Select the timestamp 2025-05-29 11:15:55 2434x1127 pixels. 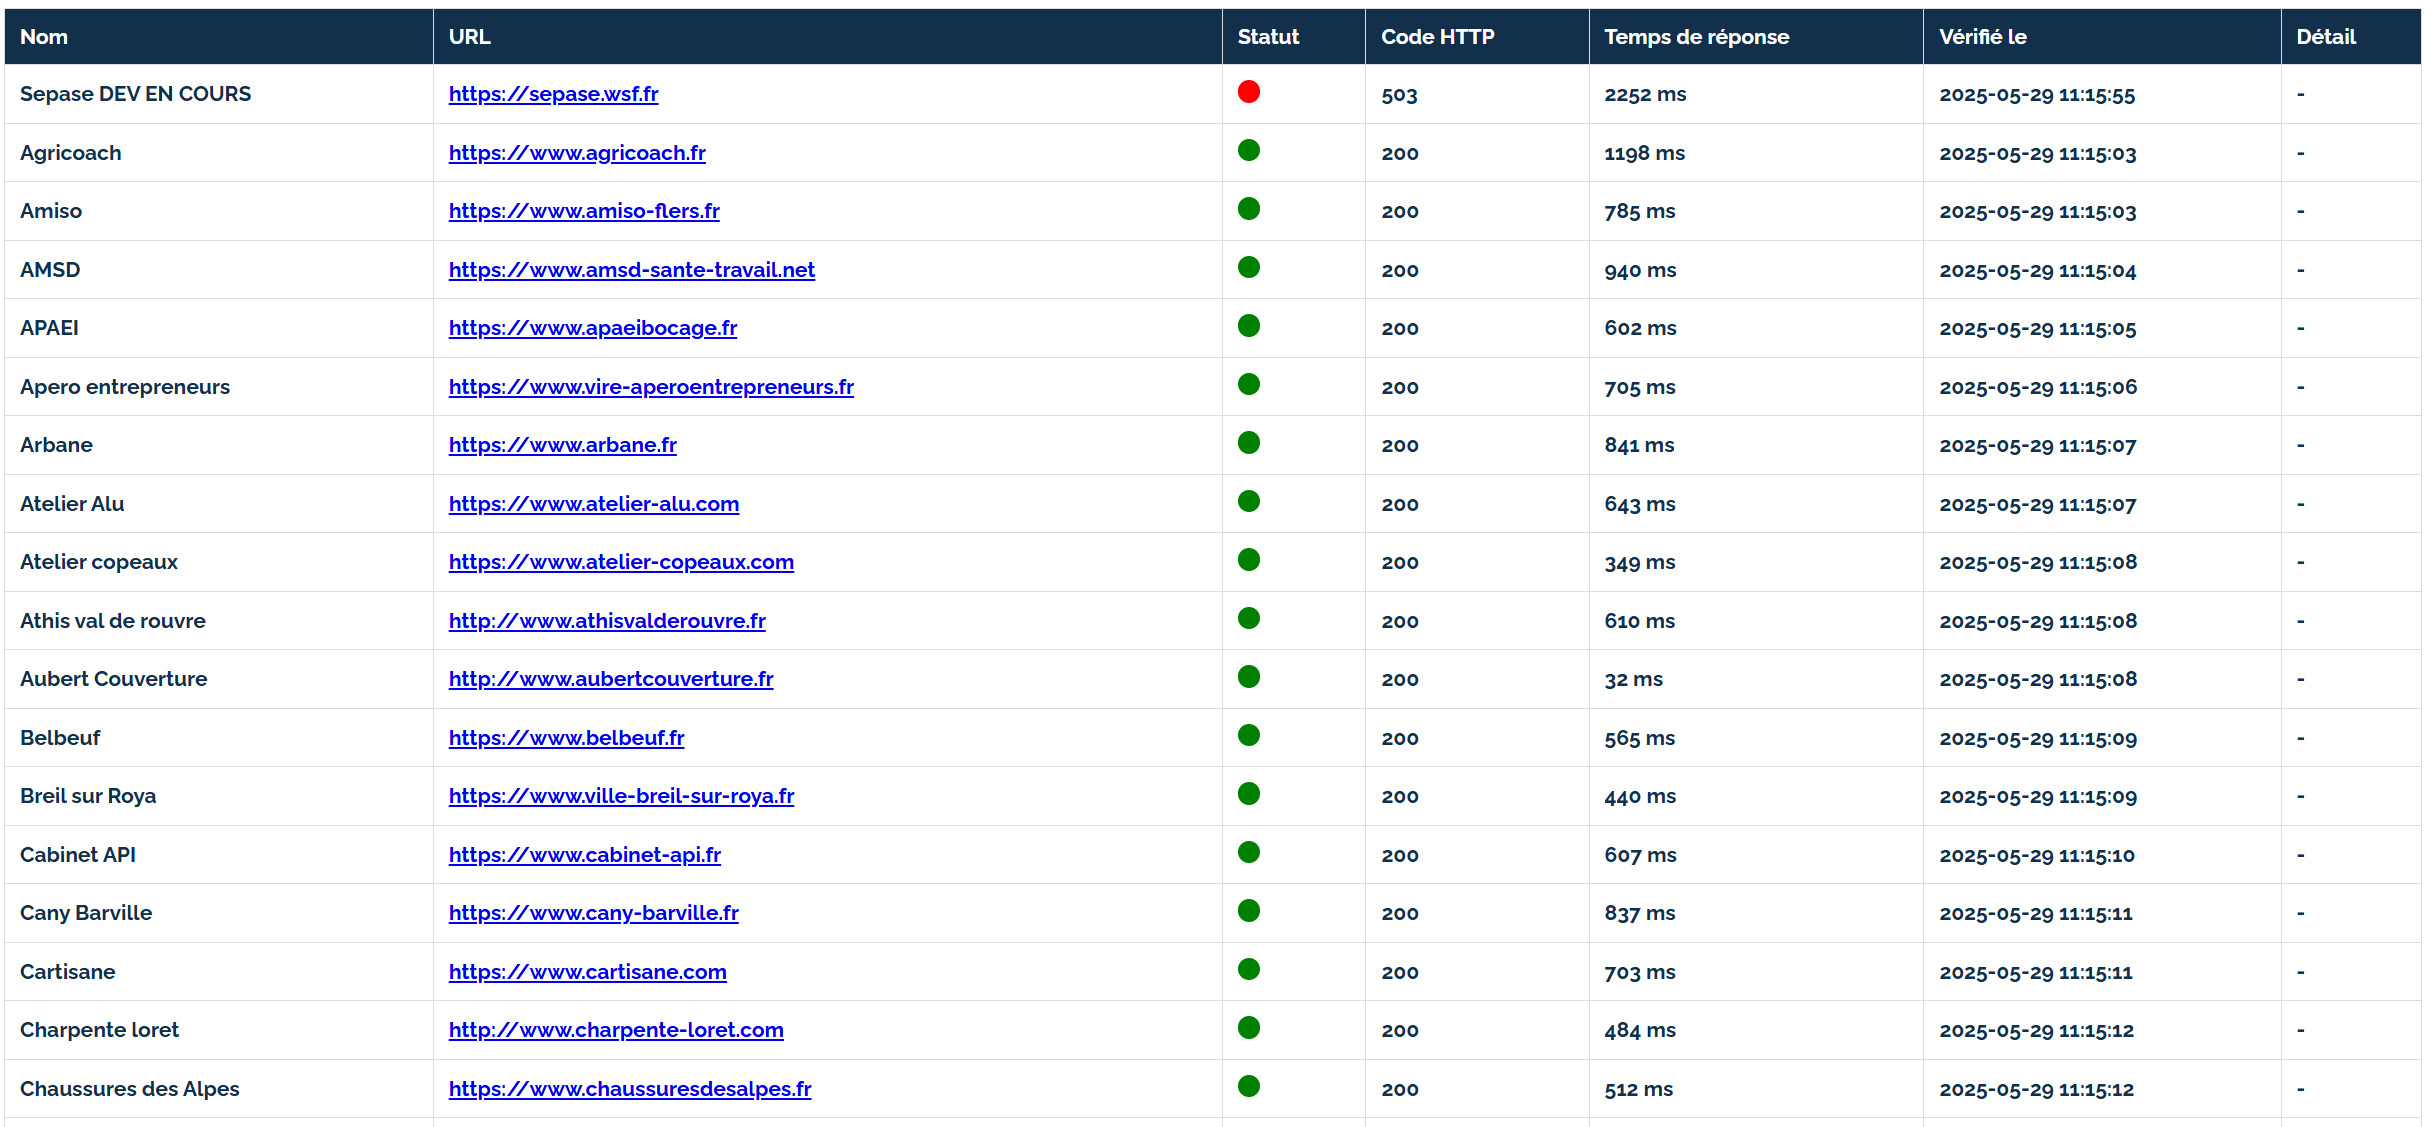pyautogui.click(x=2037, y=95)
